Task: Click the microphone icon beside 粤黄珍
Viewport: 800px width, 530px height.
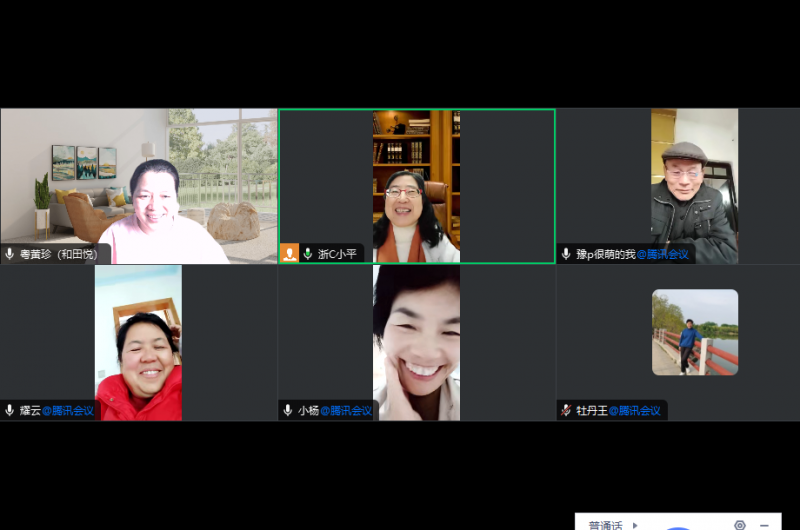Action: (10, 254)
